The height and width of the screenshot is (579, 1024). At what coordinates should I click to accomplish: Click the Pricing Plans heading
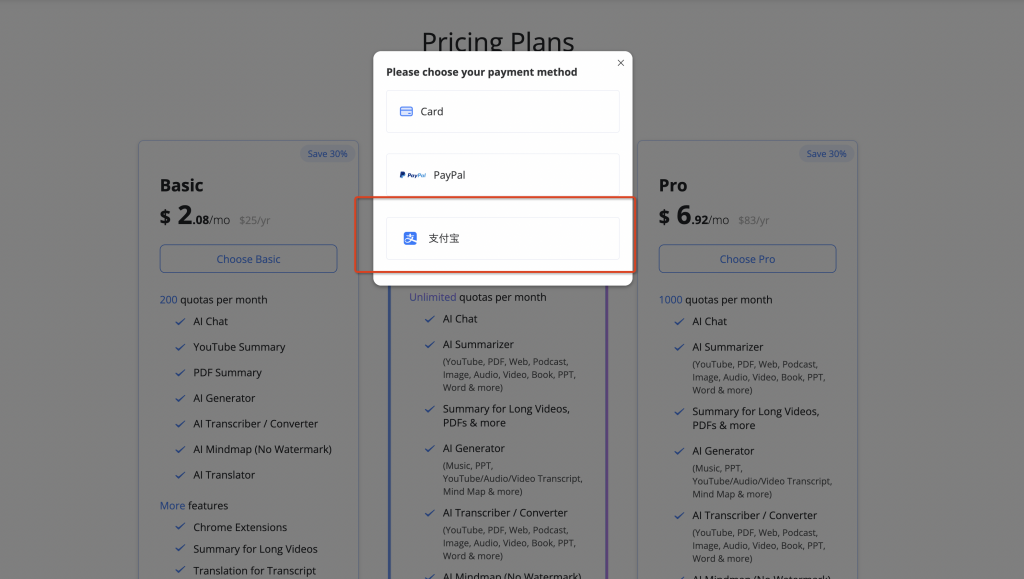[x=498, y=41]
